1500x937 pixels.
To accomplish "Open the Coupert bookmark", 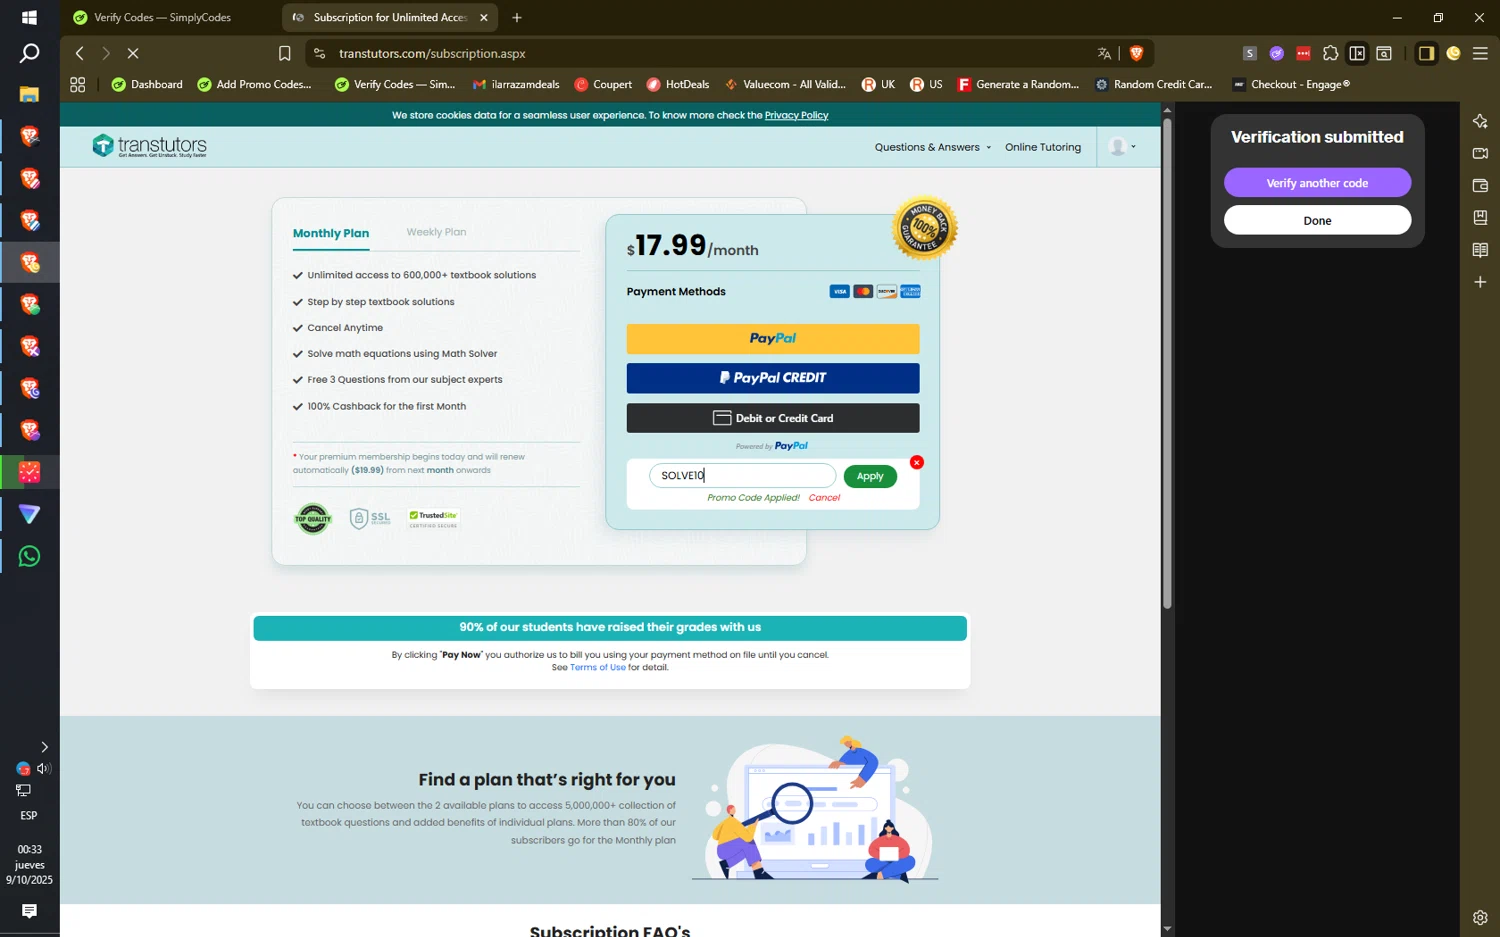I will 603,85.
